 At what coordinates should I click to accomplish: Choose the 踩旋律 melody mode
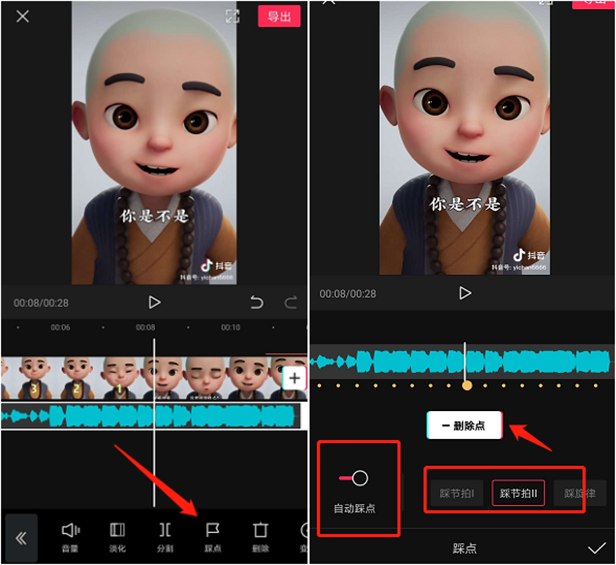[580, 493]
